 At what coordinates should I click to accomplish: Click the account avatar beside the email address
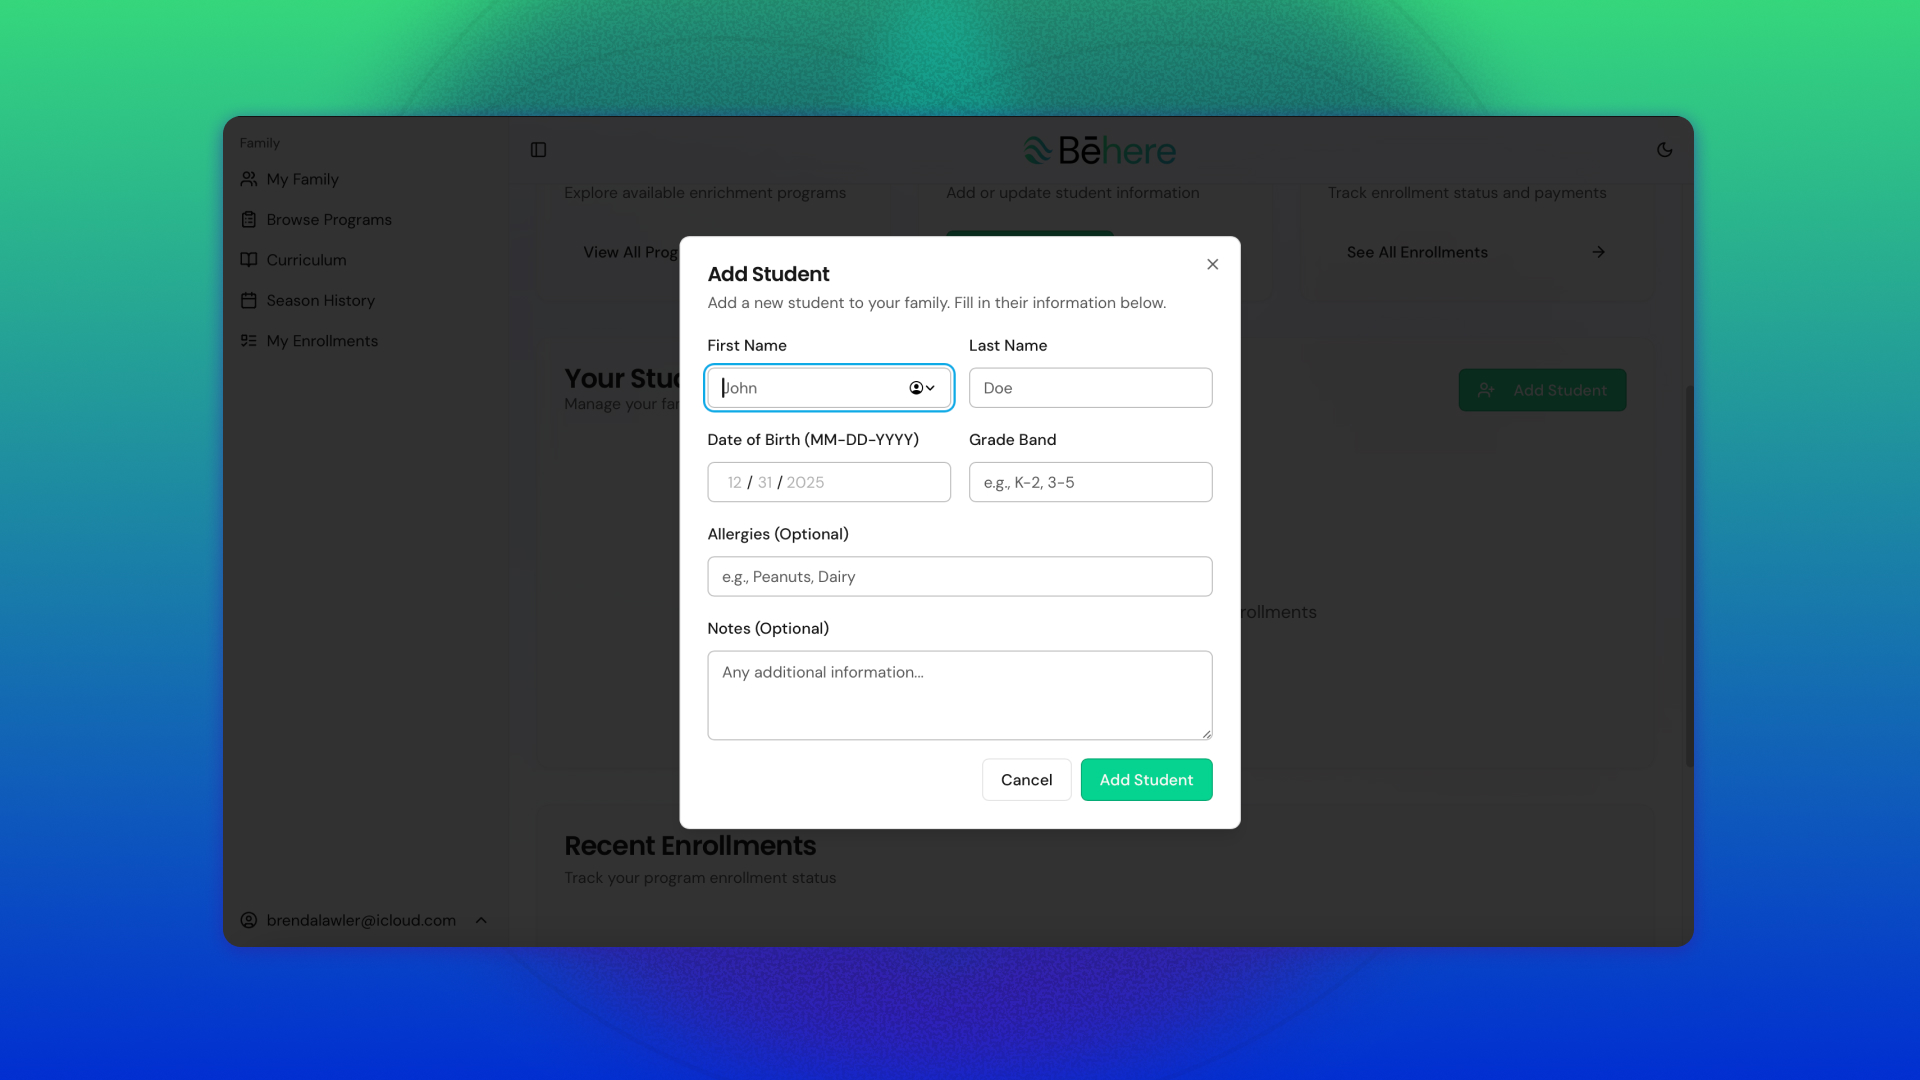pyautogui.click(x=248, y=920)
